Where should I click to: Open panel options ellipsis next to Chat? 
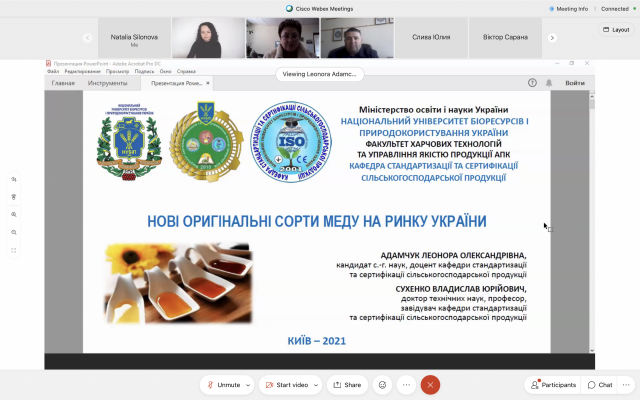[x=626, y=385]
